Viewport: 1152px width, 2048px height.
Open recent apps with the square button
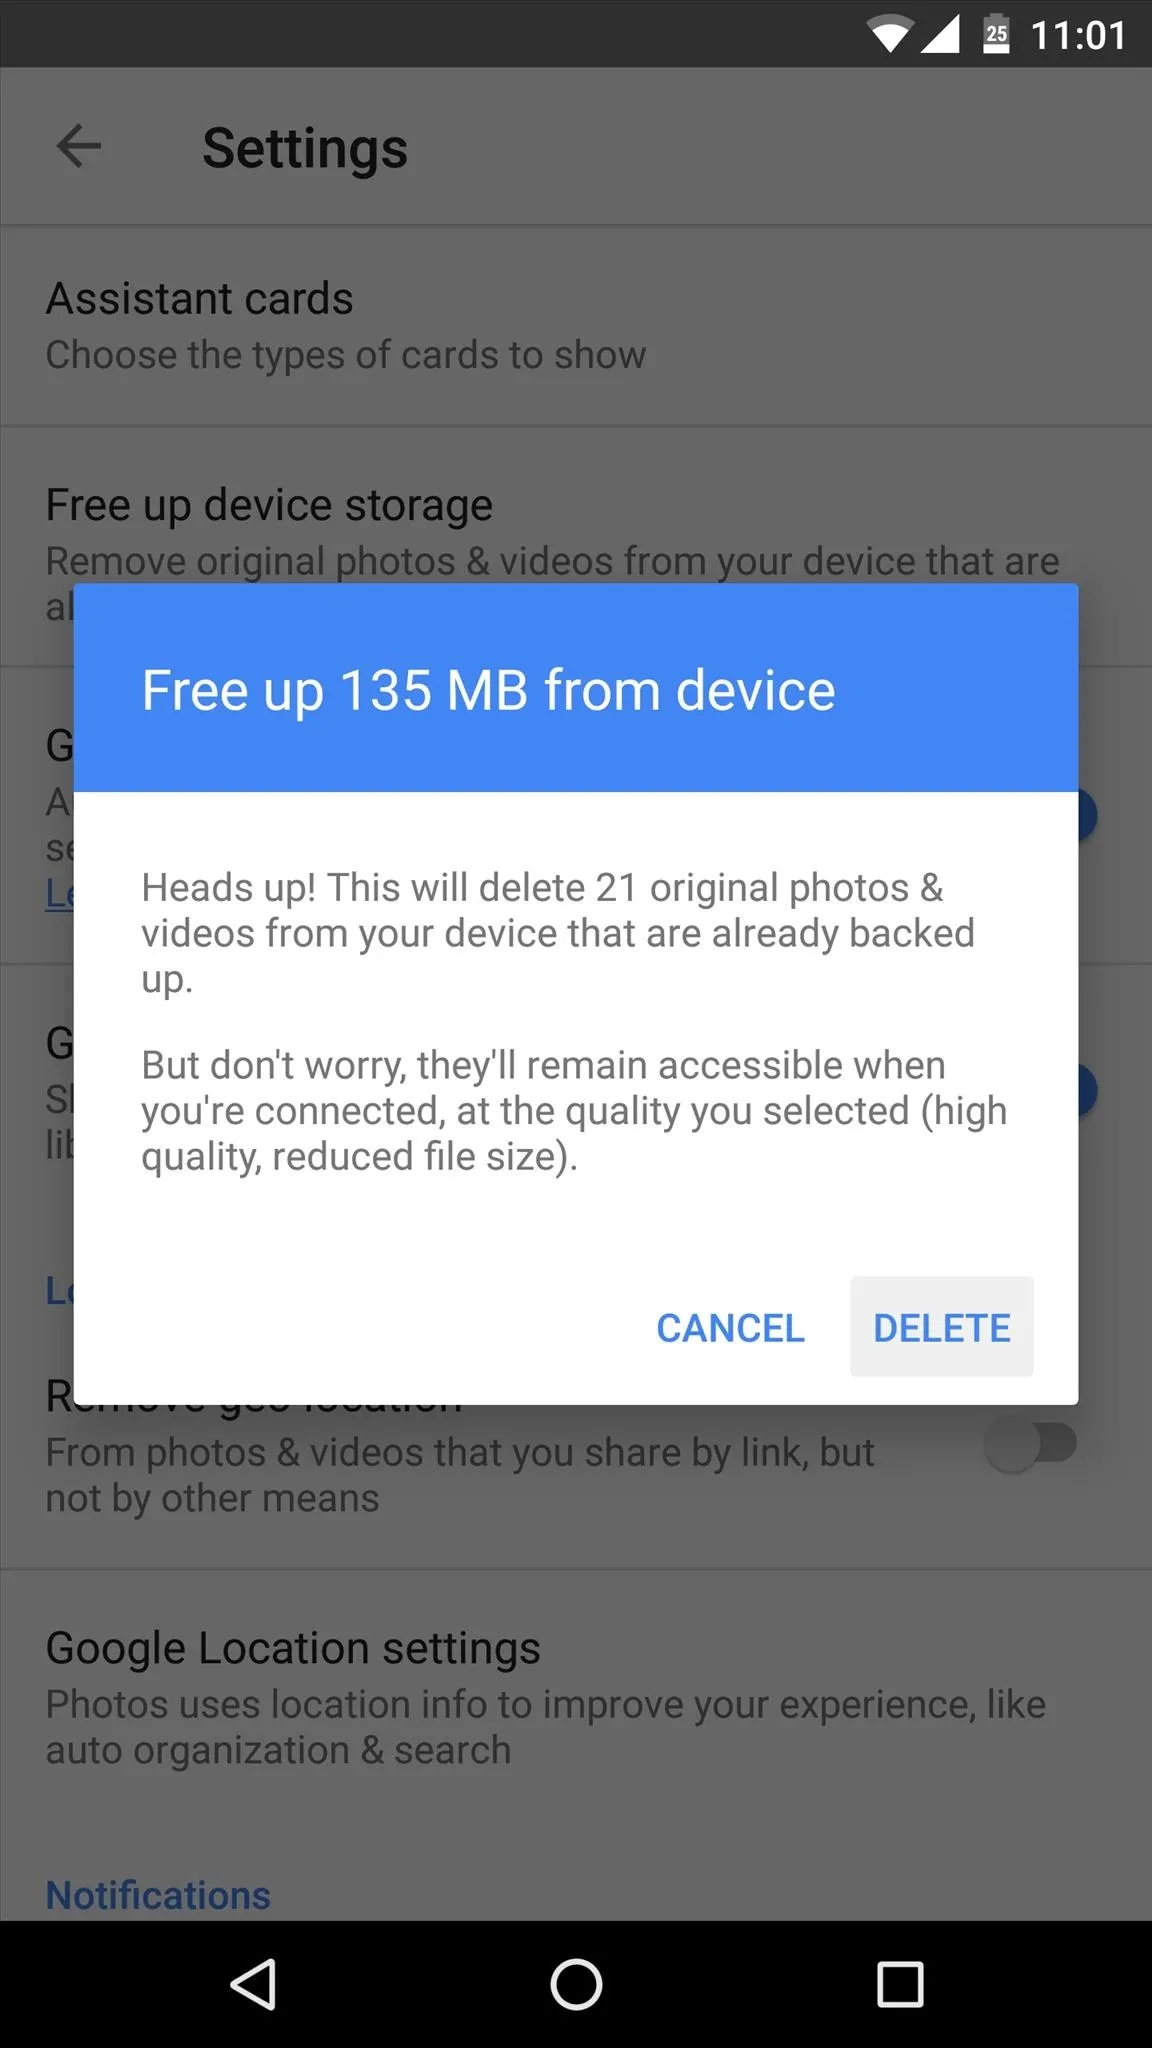click(x=899, y=1984)
